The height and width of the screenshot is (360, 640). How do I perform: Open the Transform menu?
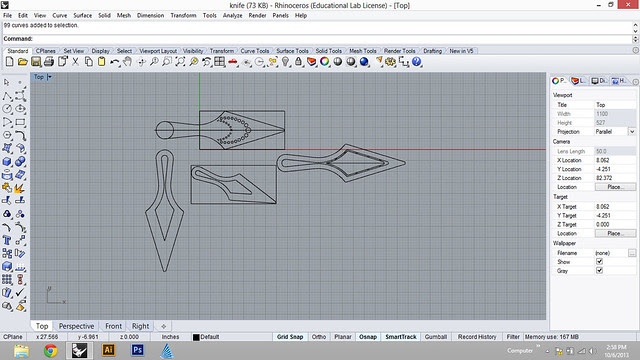pos(183,16)
